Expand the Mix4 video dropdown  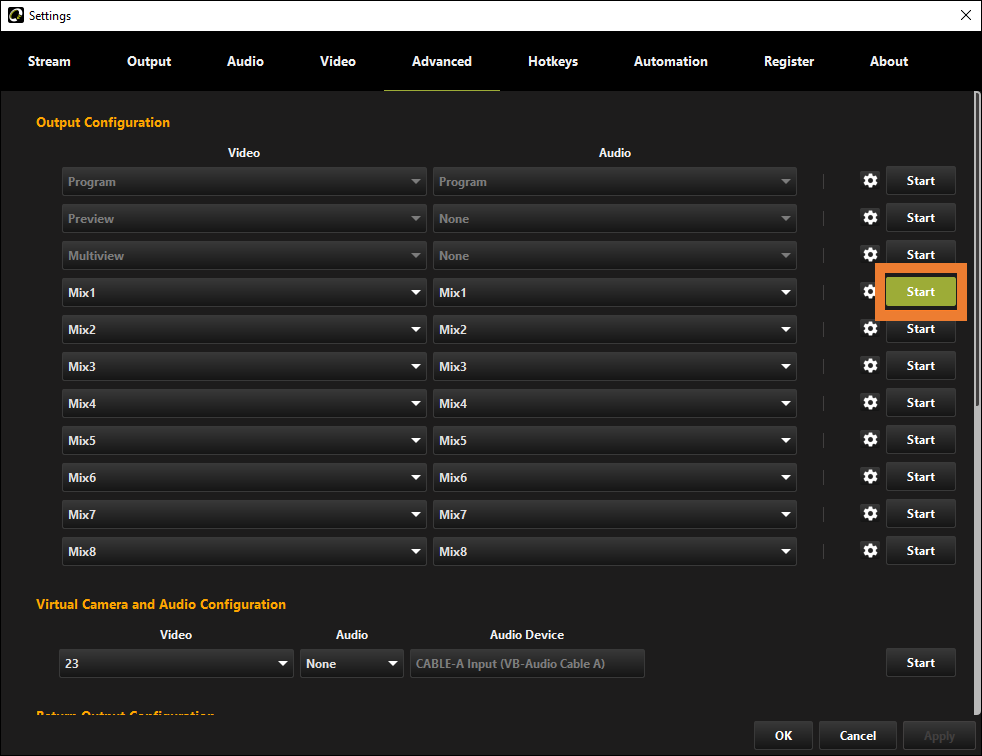(244, 403)
